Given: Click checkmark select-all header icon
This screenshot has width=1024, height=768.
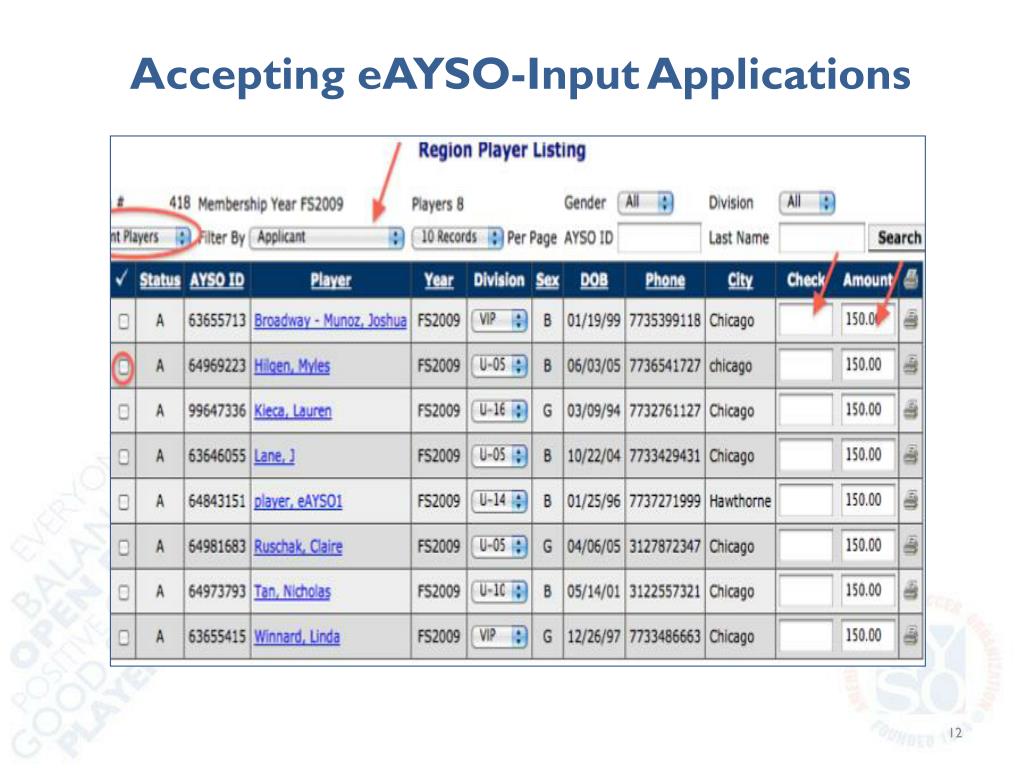Looking at the screenshot, I should 121,279.
